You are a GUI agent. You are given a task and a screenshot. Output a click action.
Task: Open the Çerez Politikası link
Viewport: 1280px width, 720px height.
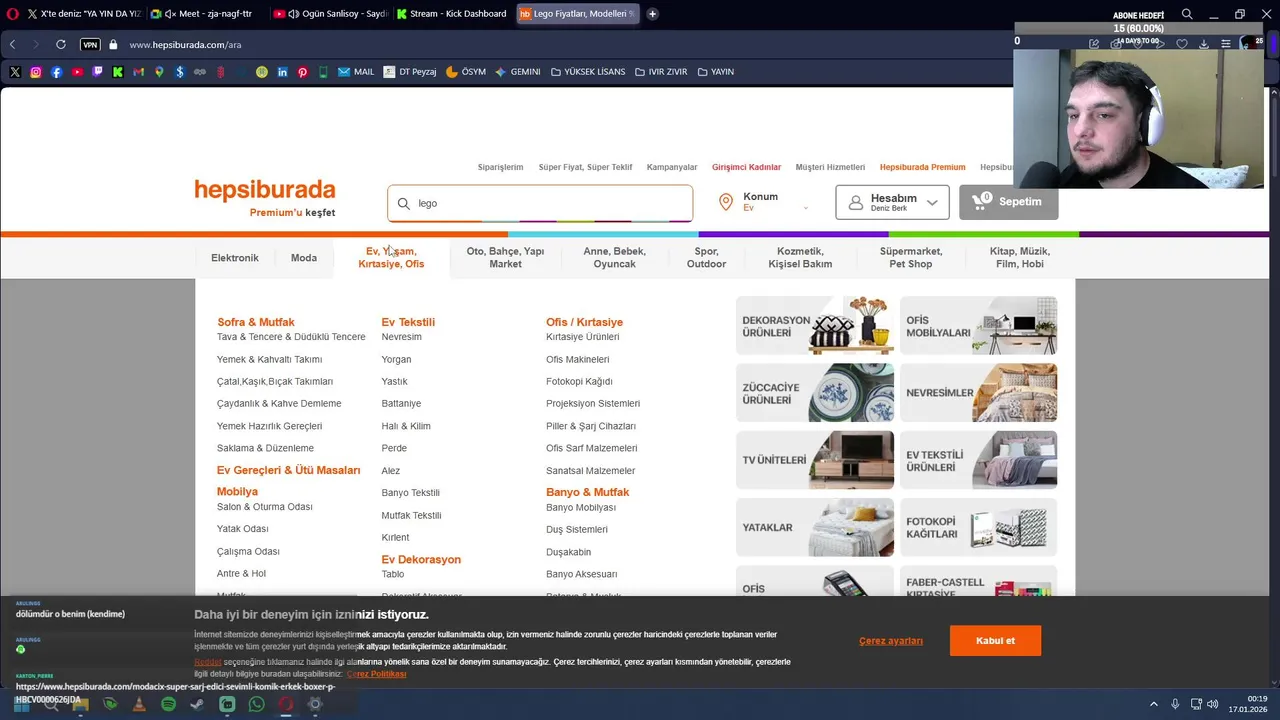click(x=376, y=674)
